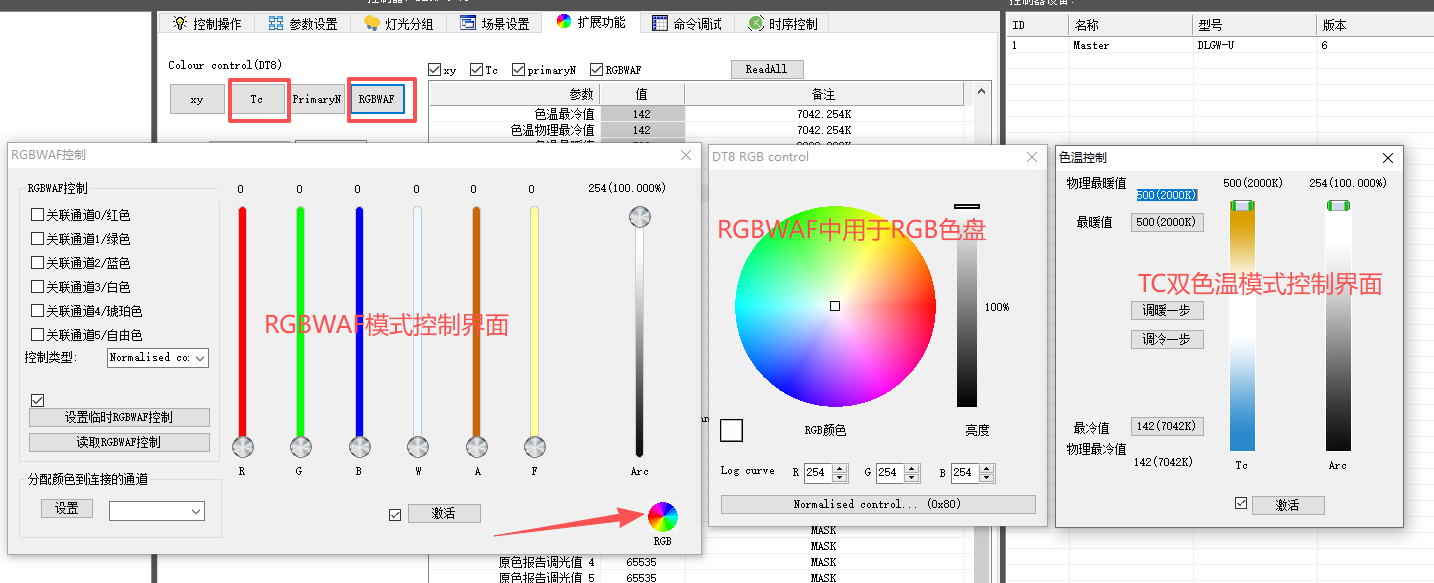
Task: Select the 命令调试 tab
Action: (x=687, y=23)
